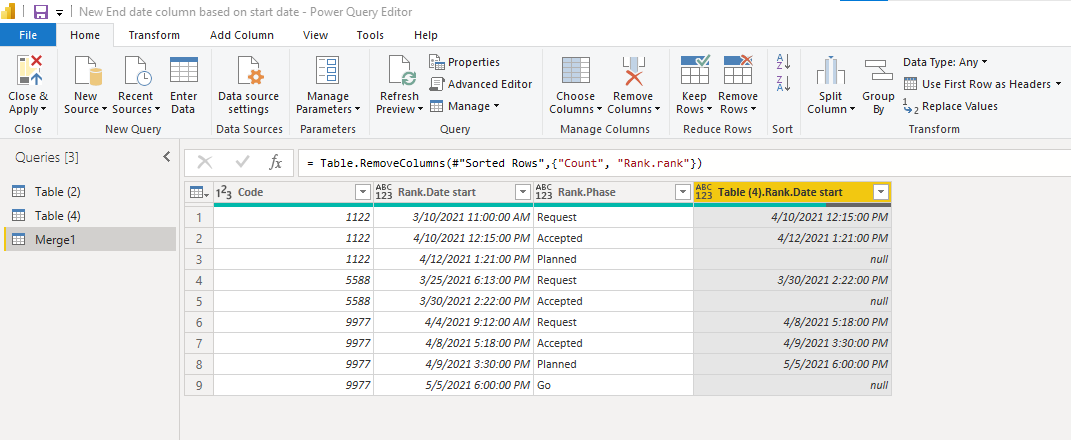Click cell '5/5/2021 6:00:00 PM' in row 8

click(x=792, y=364)
